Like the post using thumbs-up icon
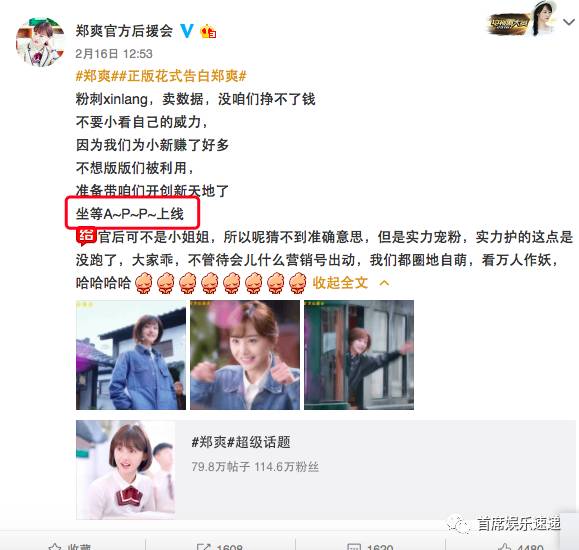The width and height of the screenshot is (579, 550). click(505, 547)
